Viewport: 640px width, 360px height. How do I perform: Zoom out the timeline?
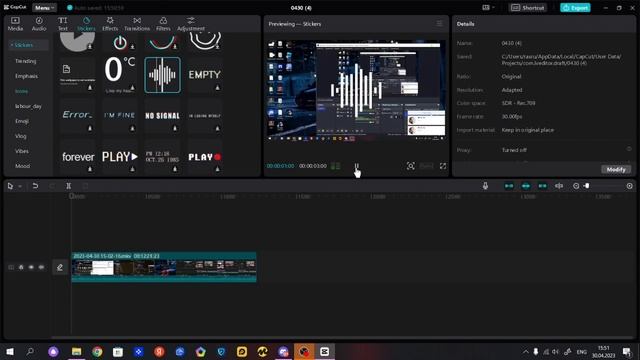(x=576, y=186)
